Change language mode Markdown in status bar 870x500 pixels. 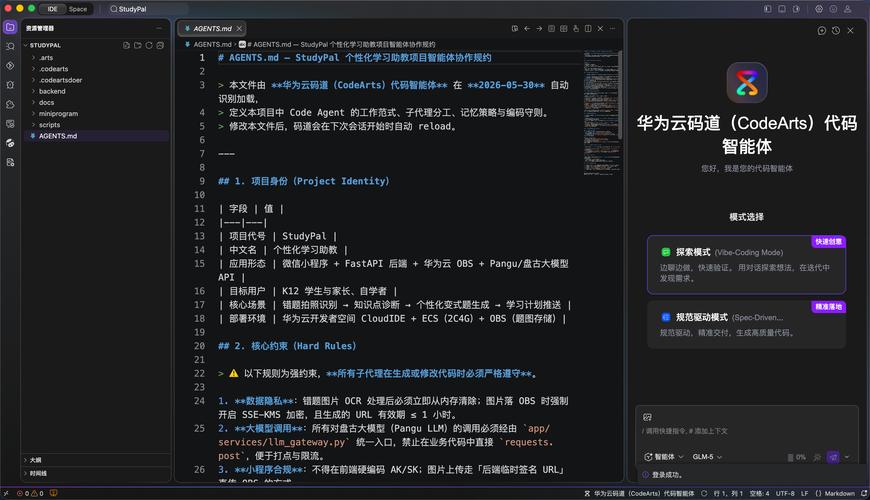point(834,493)
